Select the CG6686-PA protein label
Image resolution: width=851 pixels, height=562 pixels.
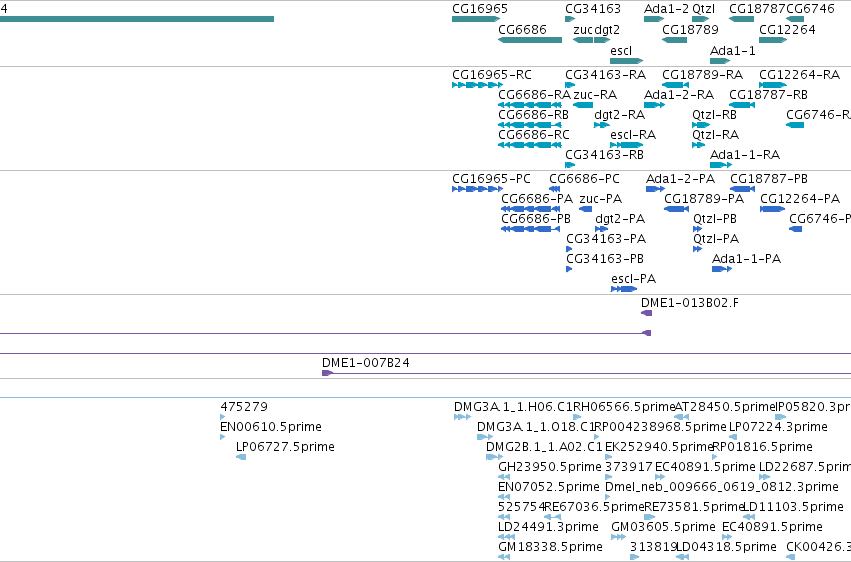coord(537,199)
